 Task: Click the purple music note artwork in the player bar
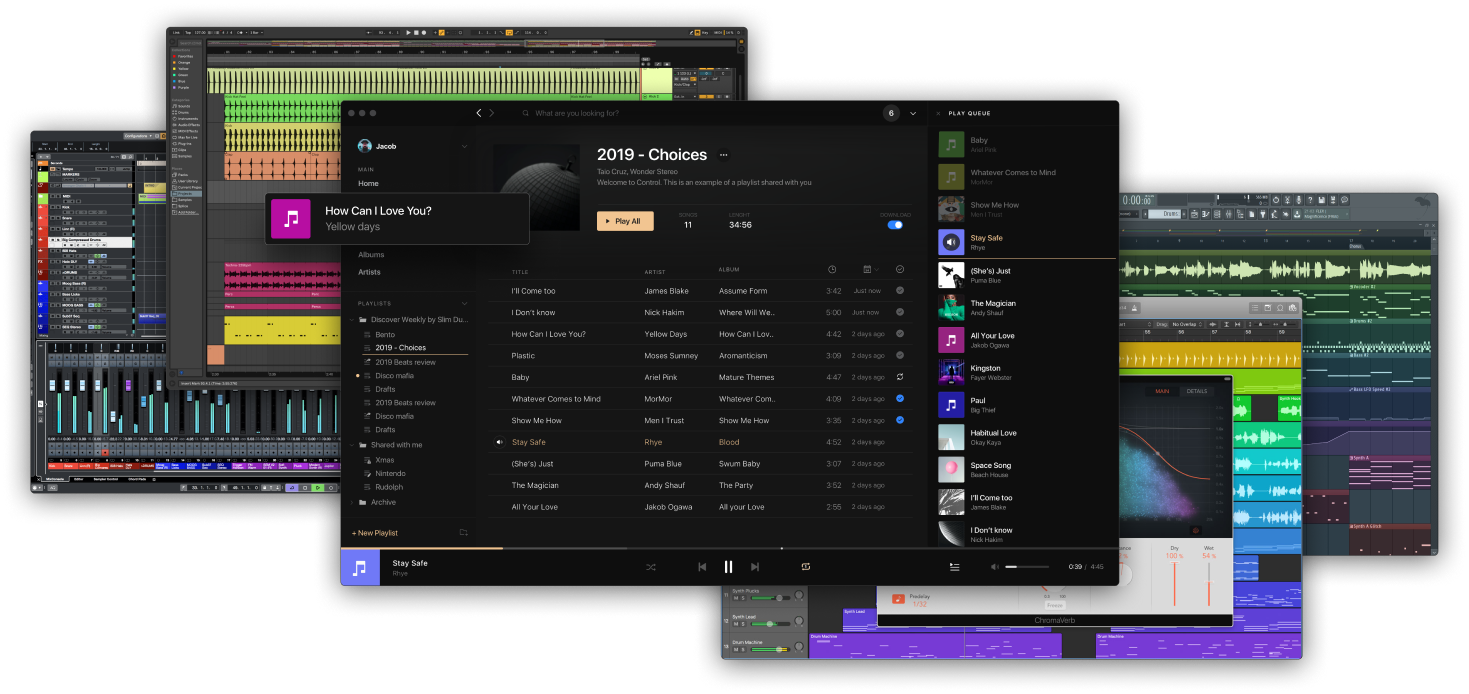360,568
